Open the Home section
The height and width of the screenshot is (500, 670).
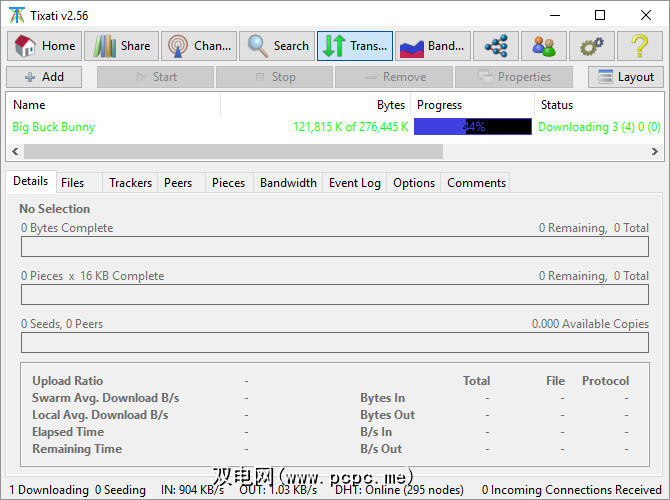[x=44, y=46]
